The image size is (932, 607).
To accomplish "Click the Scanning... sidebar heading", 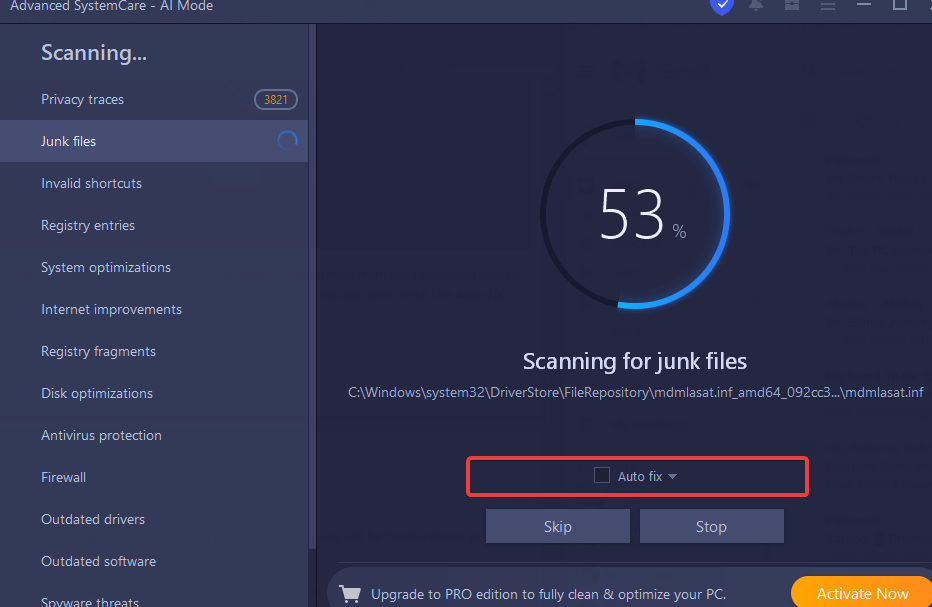I will click(94, 53).
